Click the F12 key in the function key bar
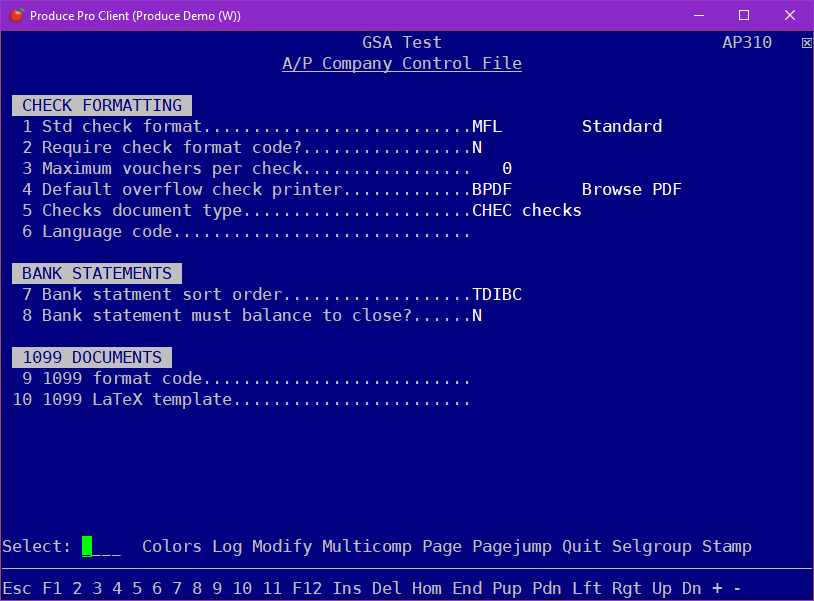Screen dimensions: 814x601 [307, 589]
